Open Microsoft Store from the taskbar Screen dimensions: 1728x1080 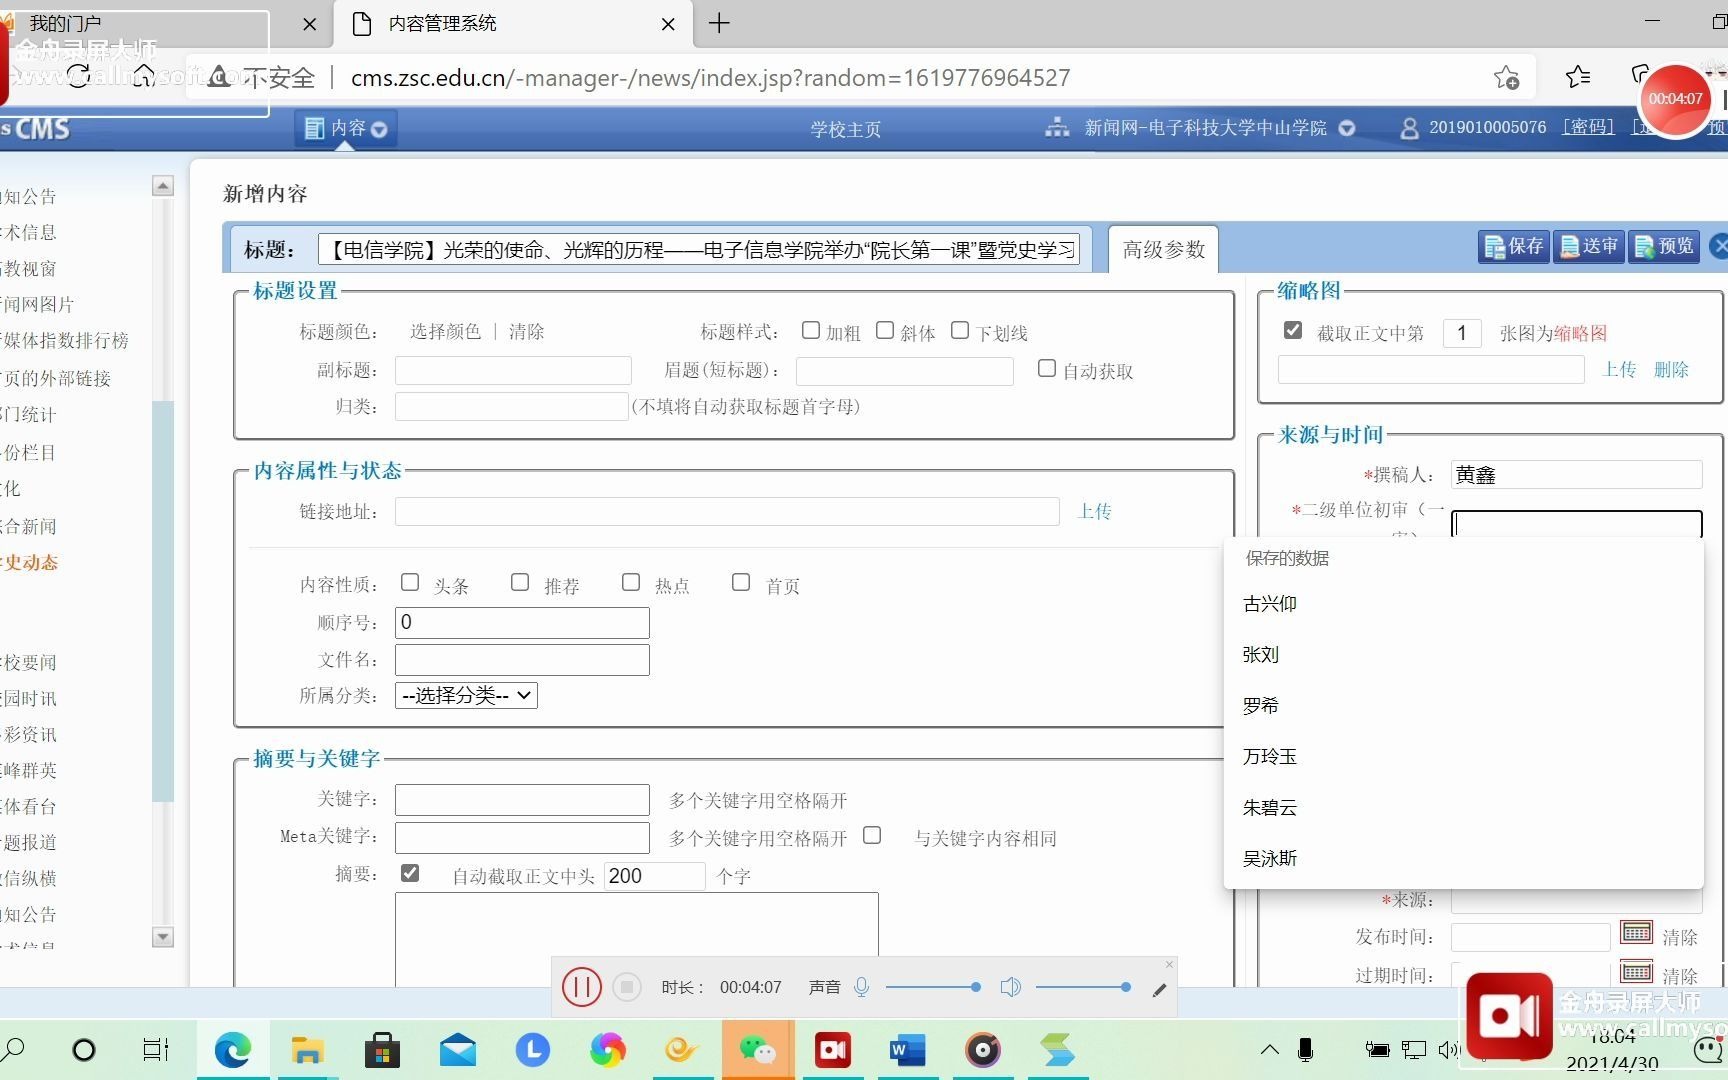[382, 1049]
